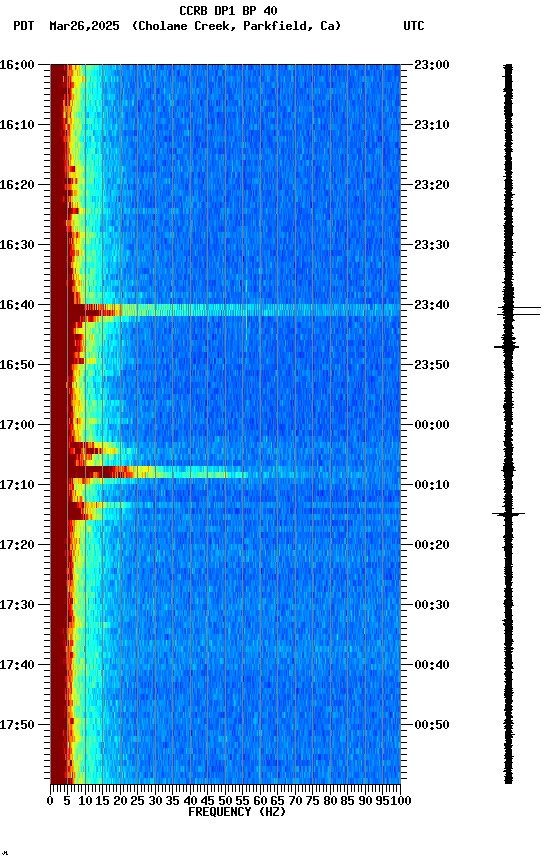Click the 23:30 UTC time label
The height and width of the screenshot is (864, 552).
tap(432, 245)
